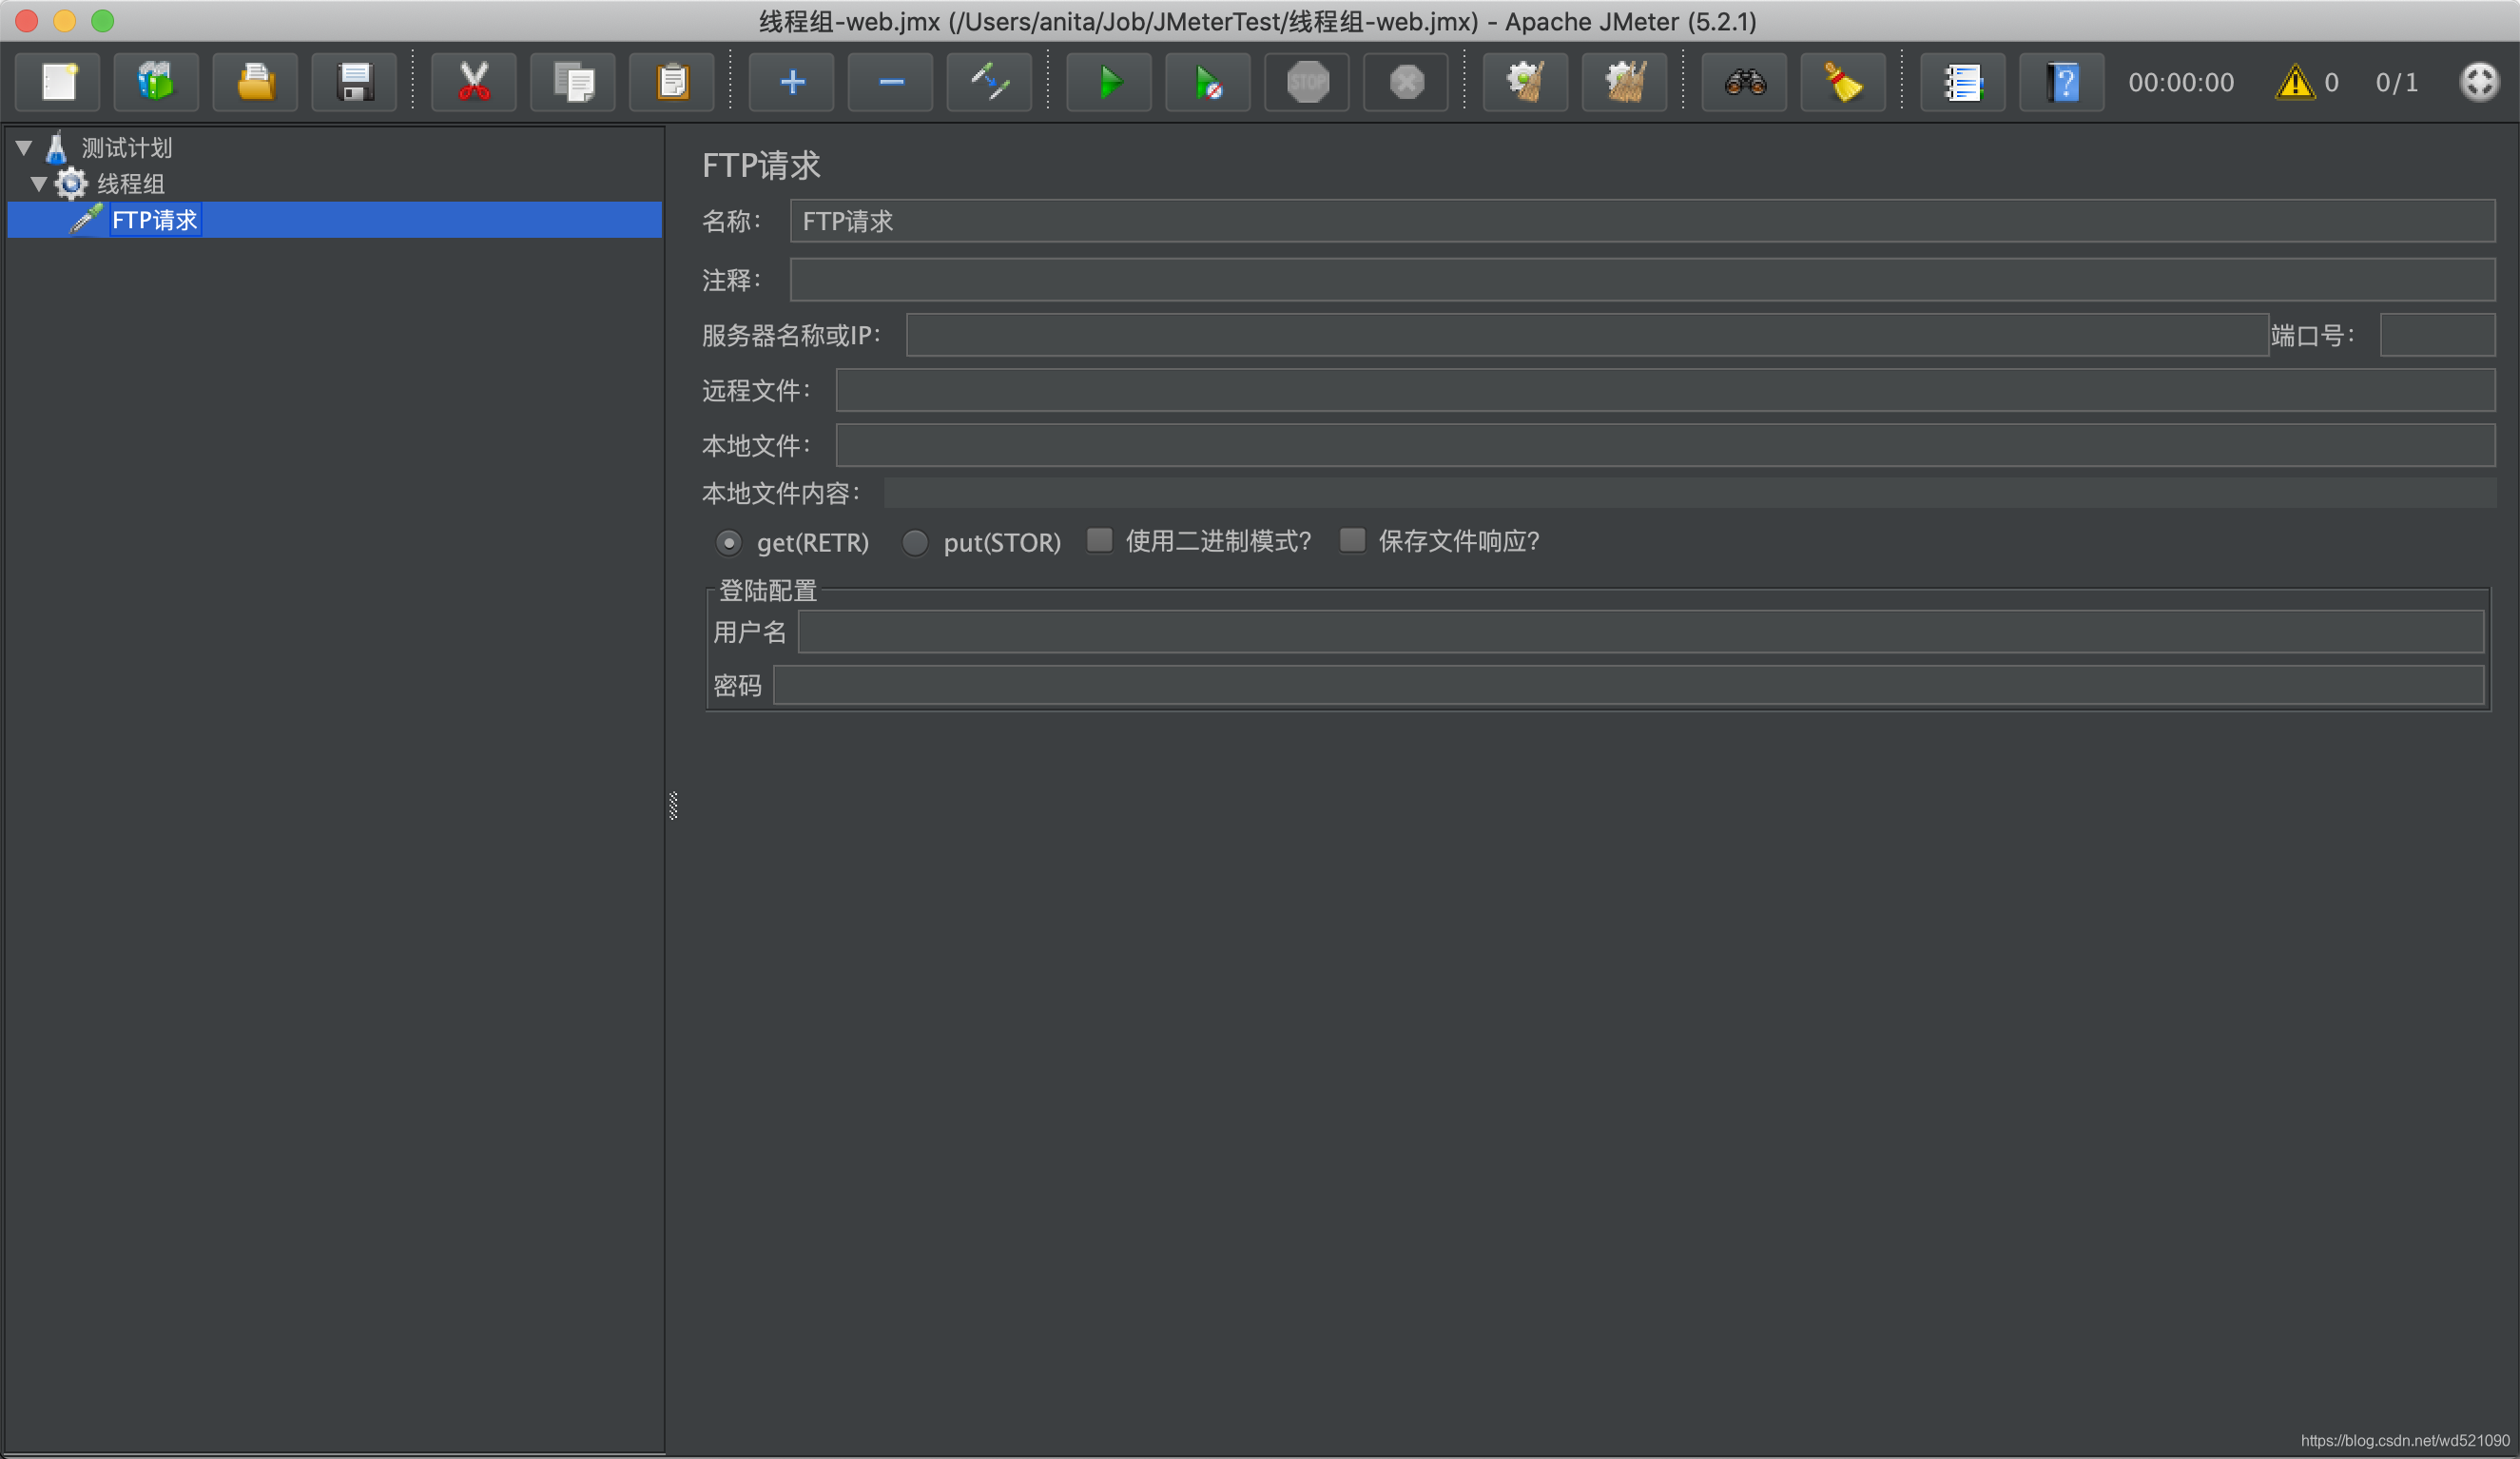
Task: Click the yellow warning triangle icon
Action: tap(2294, 82)
